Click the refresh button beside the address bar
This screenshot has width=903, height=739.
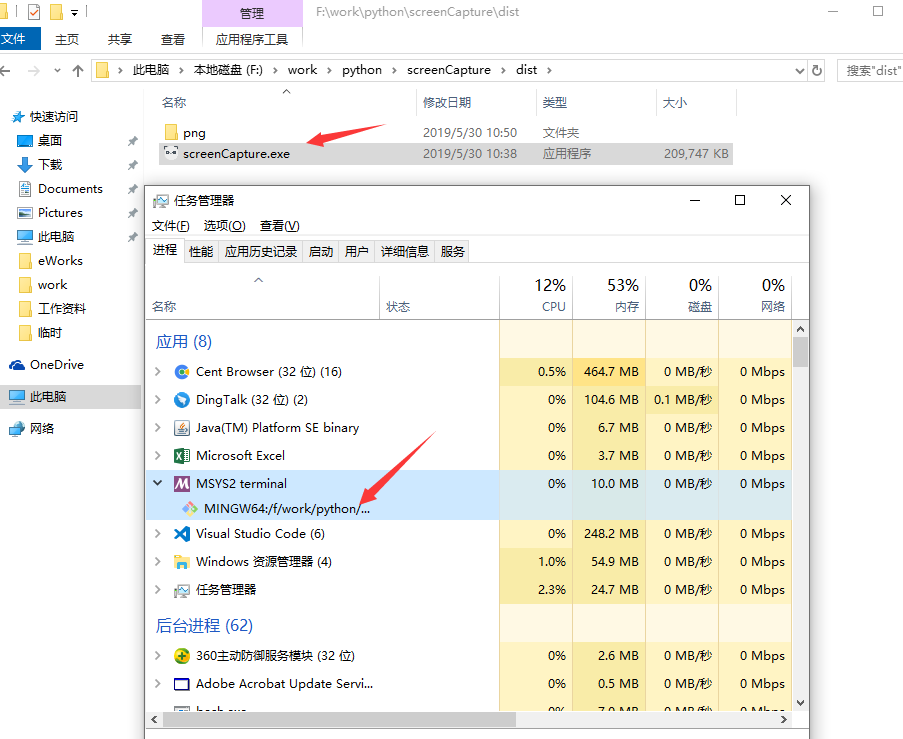coord(817,70)
